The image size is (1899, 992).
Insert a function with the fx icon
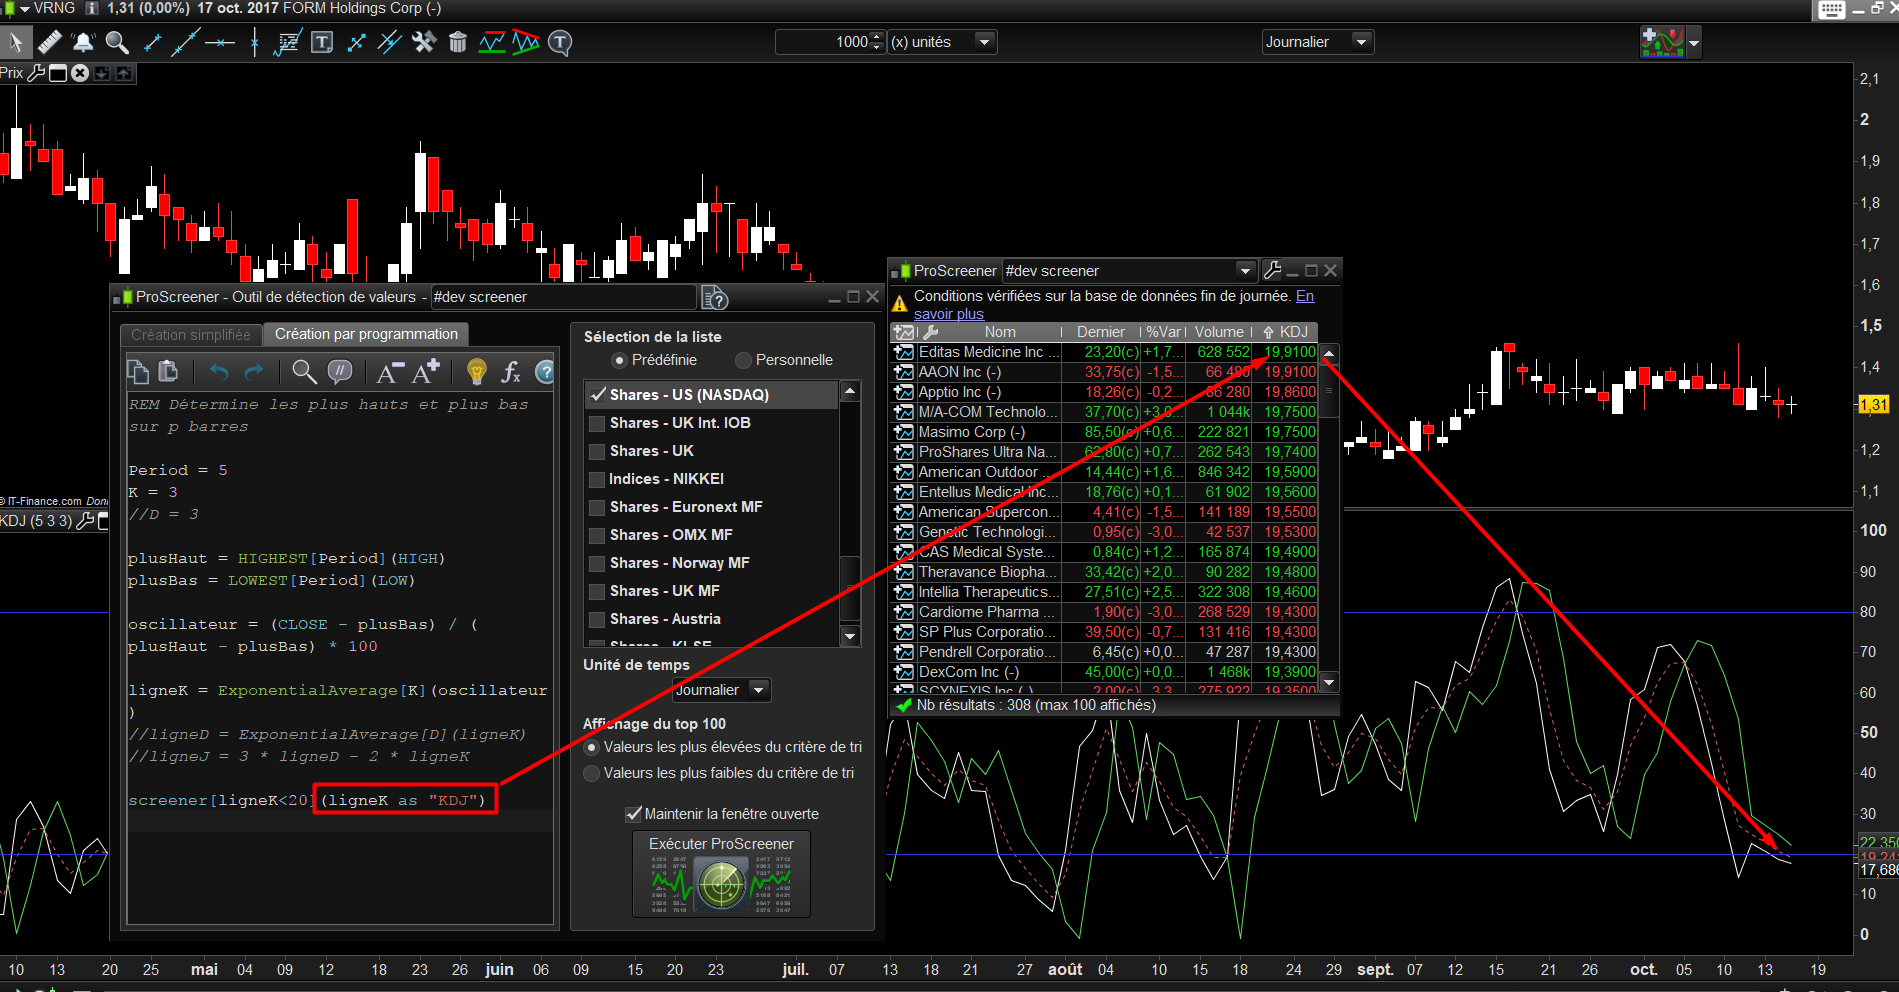coord(511,372)
